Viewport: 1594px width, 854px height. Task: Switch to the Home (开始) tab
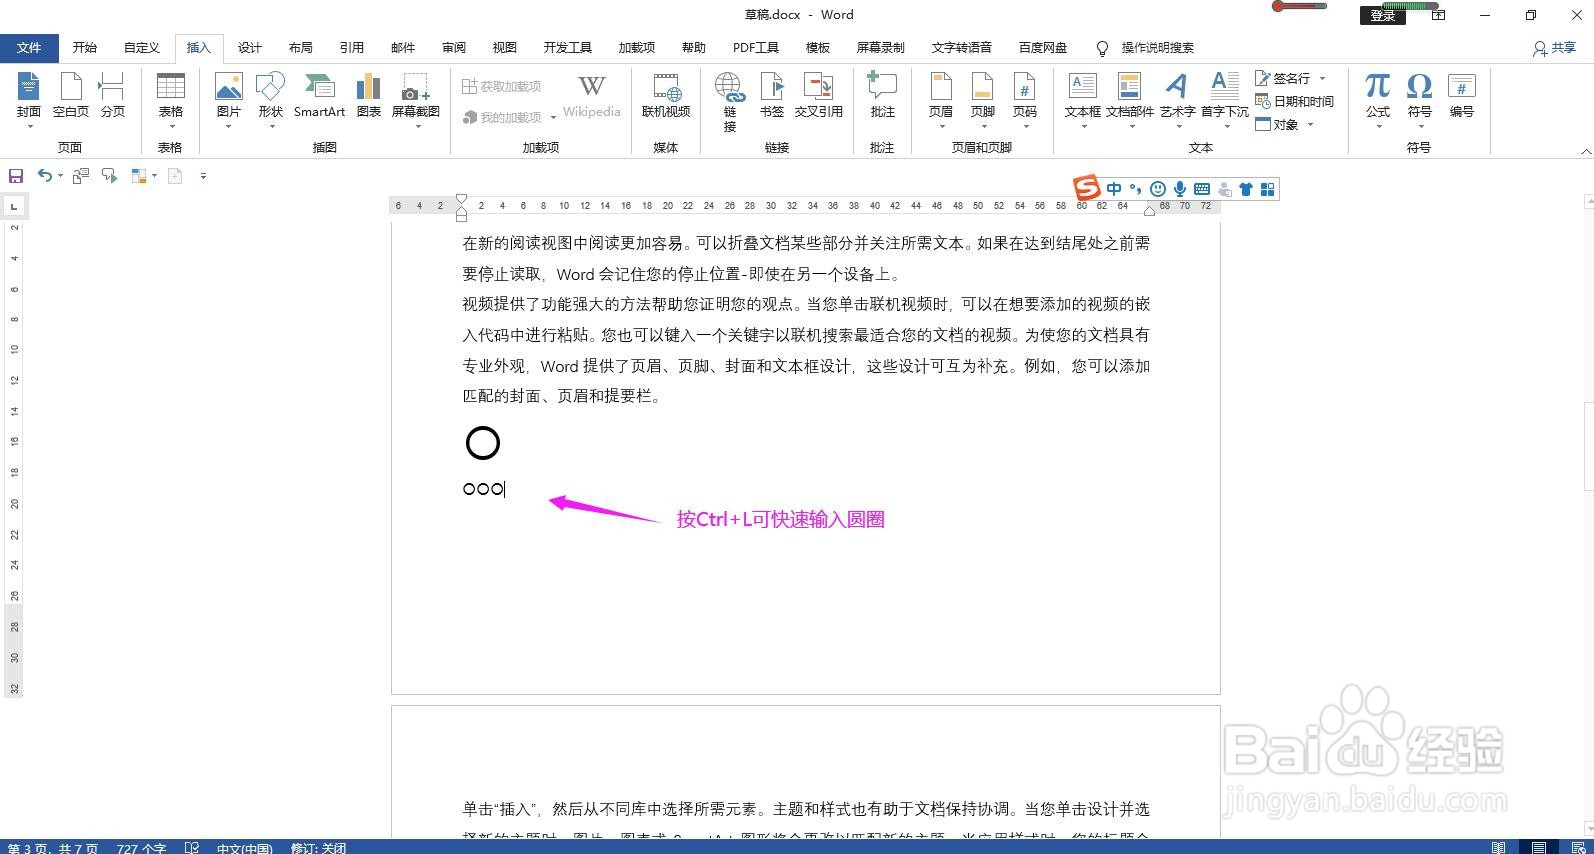tap(85, 48)
